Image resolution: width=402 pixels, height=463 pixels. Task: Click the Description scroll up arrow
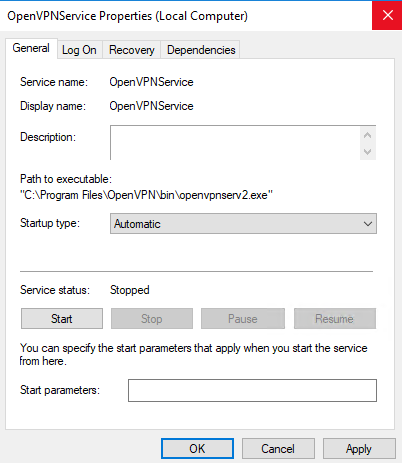[368, 135]
